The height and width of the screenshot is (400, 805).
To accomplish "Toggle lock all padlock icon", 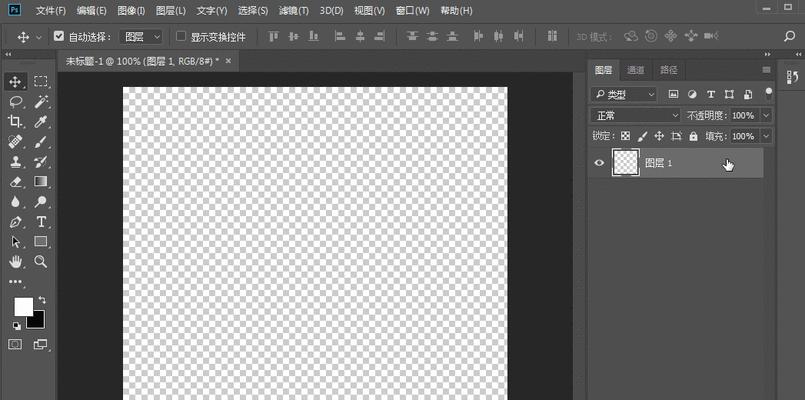I will (x=694, y=136).
